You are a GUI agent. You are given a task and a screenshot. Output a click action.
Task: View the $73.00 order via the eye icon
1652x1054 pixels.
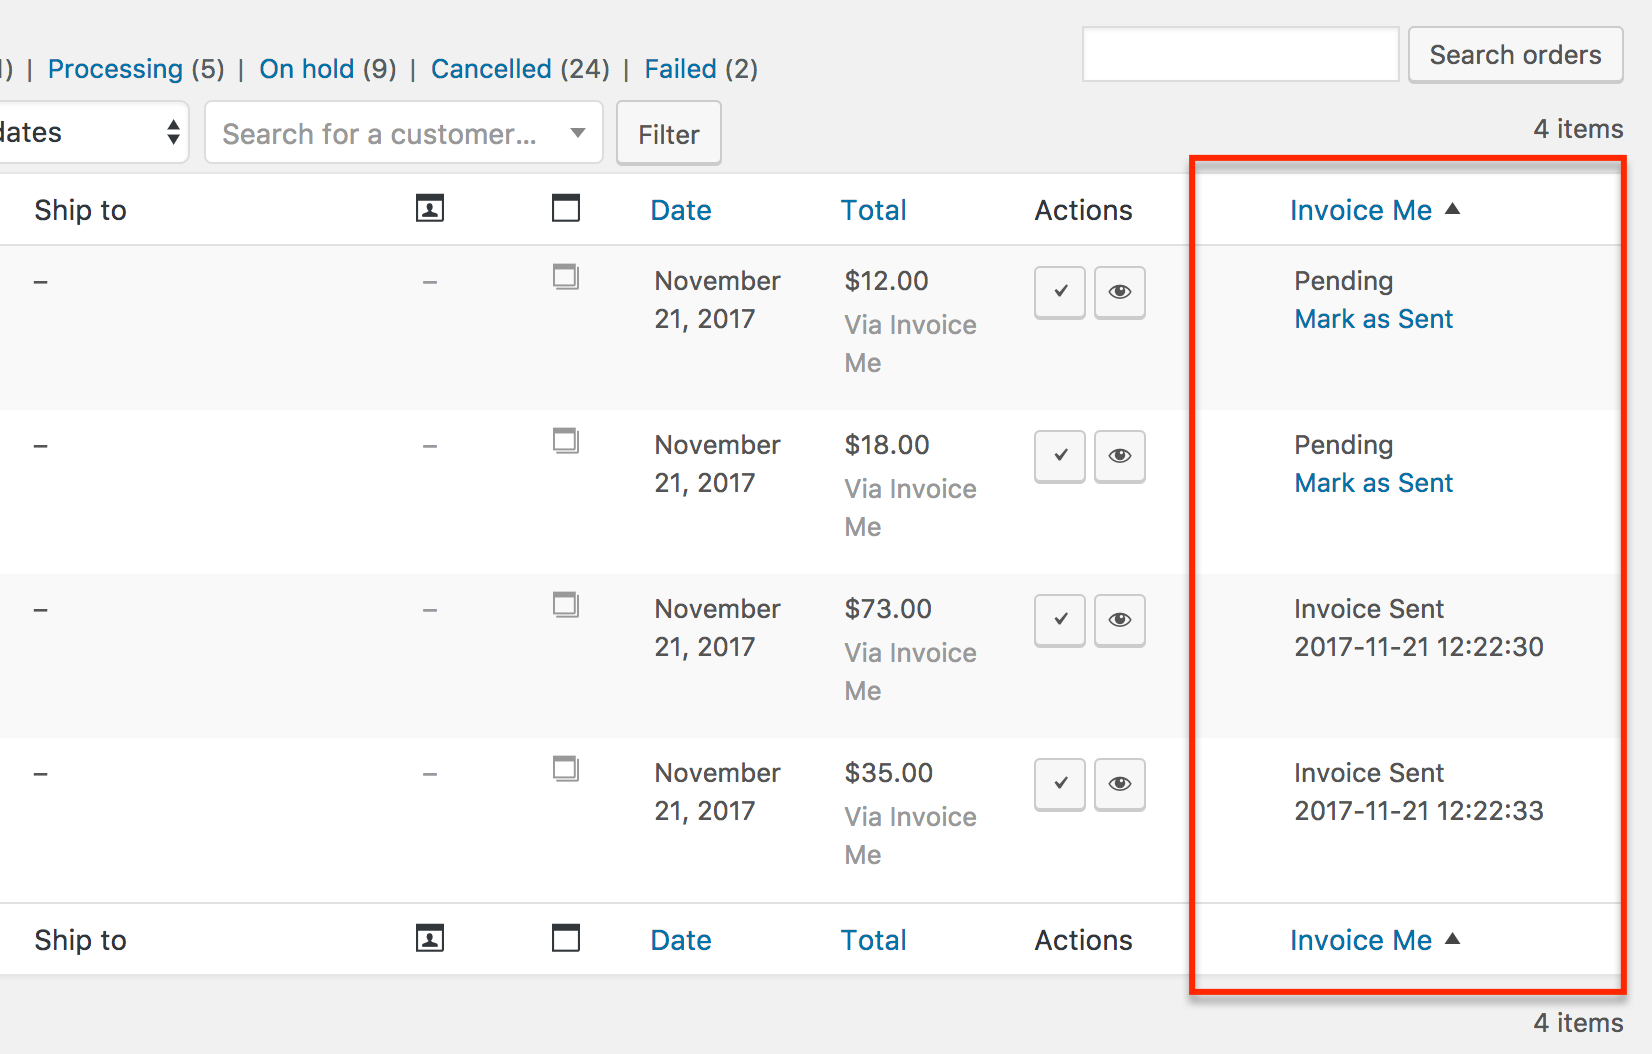tap(1119, 620)
